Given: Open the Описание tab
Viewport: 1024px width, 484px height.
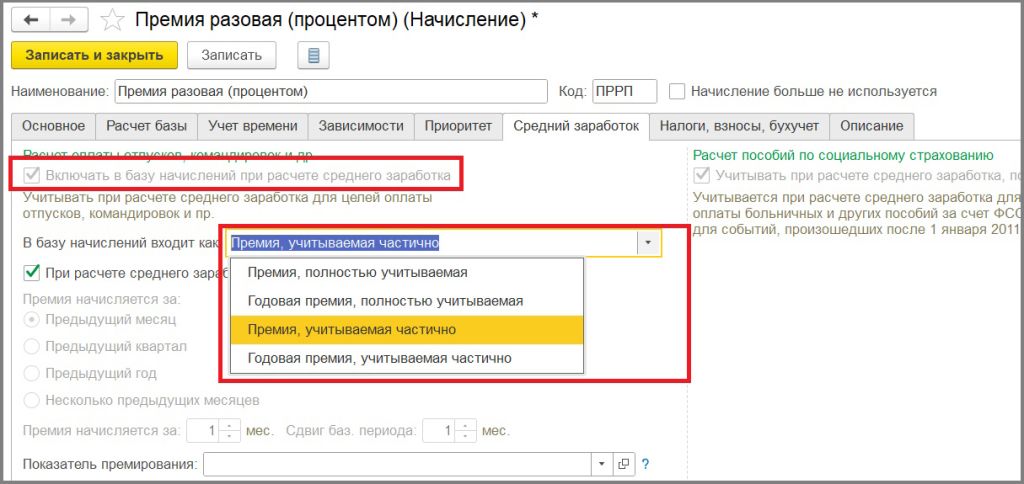Looking at the screenshot, I should click(872, 126).
